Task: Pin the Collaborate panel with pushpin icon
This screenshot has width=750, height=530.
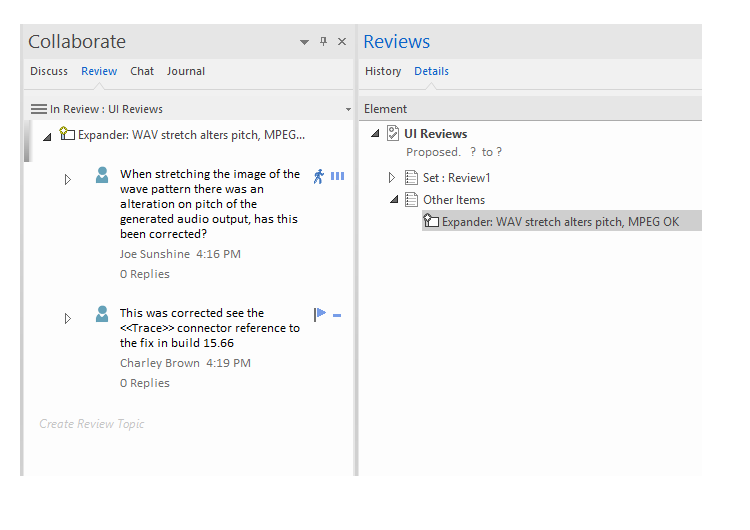Action: click(323, 42)
